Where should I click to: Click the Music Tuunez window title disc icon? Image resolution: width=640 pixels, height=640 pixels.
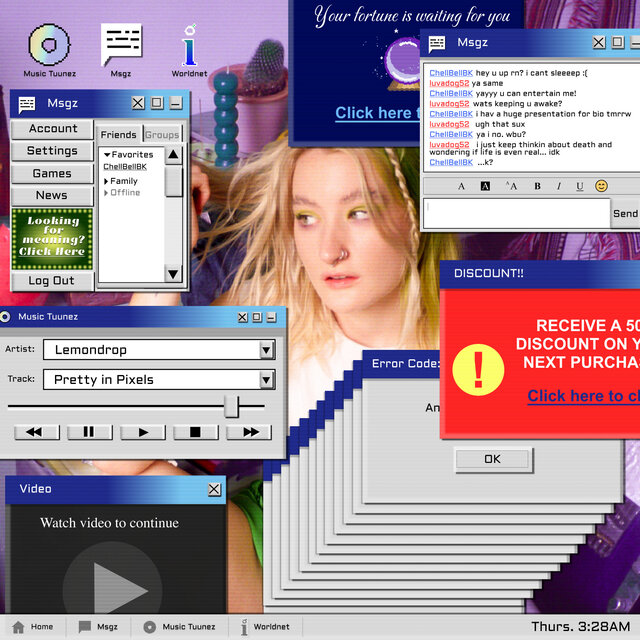click(5, 317)
